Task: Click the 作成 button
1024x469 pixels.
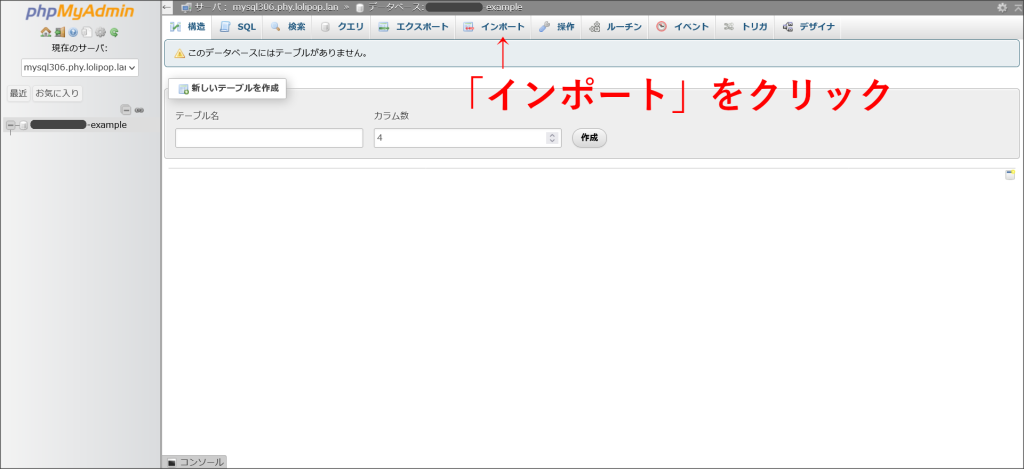Action: 589,138
